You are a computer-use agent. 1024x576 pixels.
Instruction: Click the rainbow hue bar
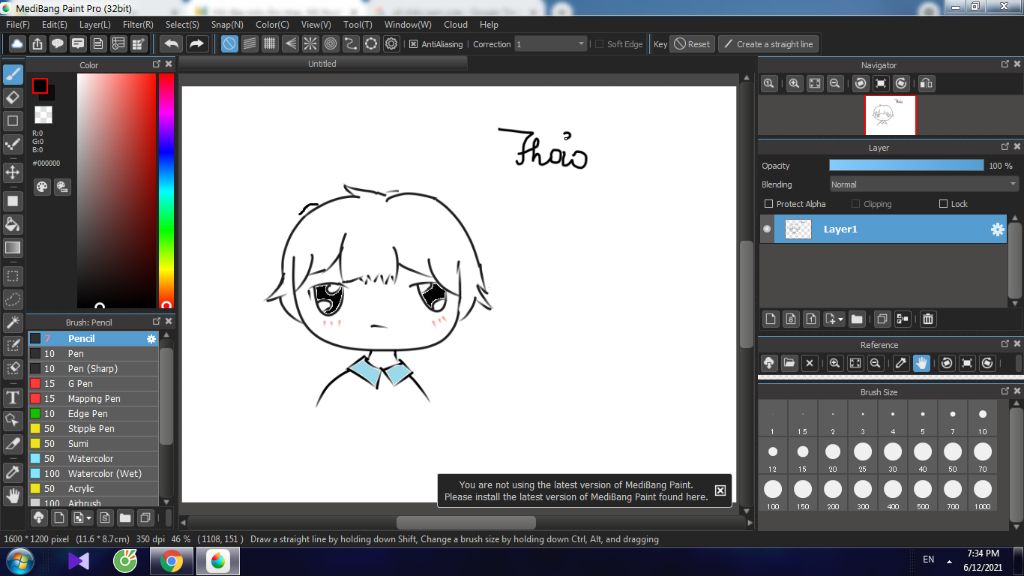tap(167, 190)
